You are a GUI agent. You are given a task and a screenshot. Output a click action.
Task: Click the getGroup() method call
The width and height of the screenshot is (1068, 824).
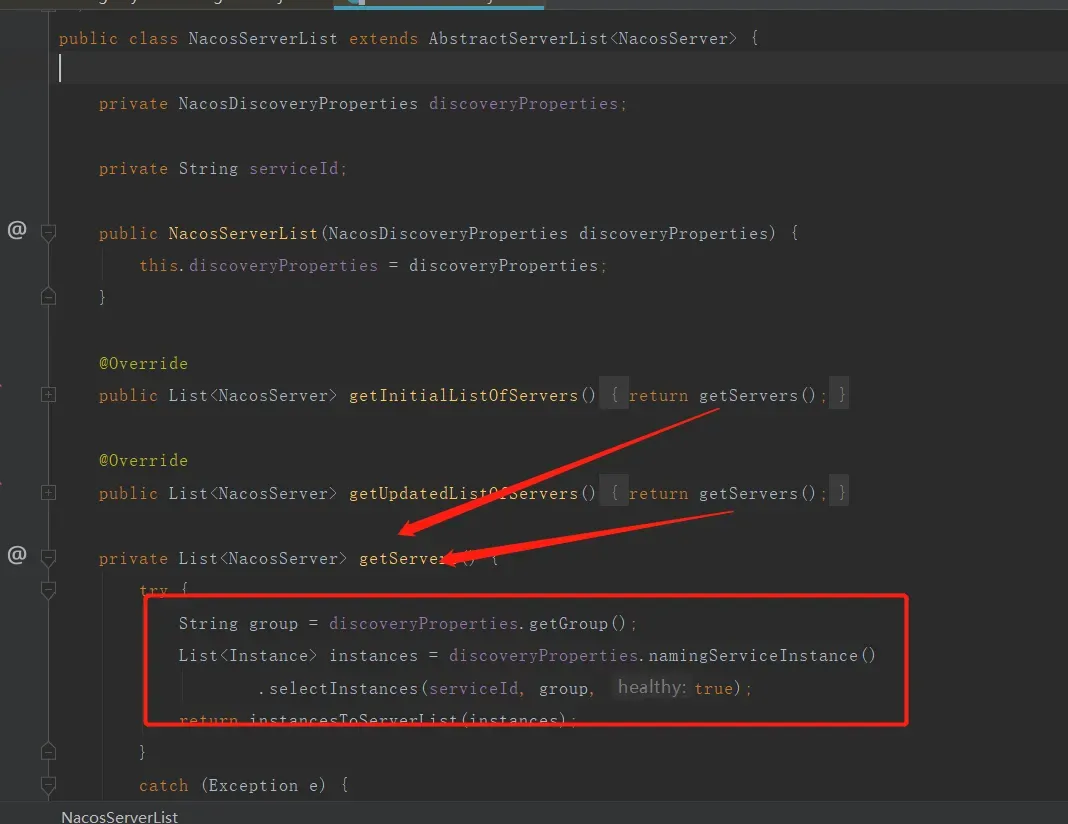coord(577,623)
